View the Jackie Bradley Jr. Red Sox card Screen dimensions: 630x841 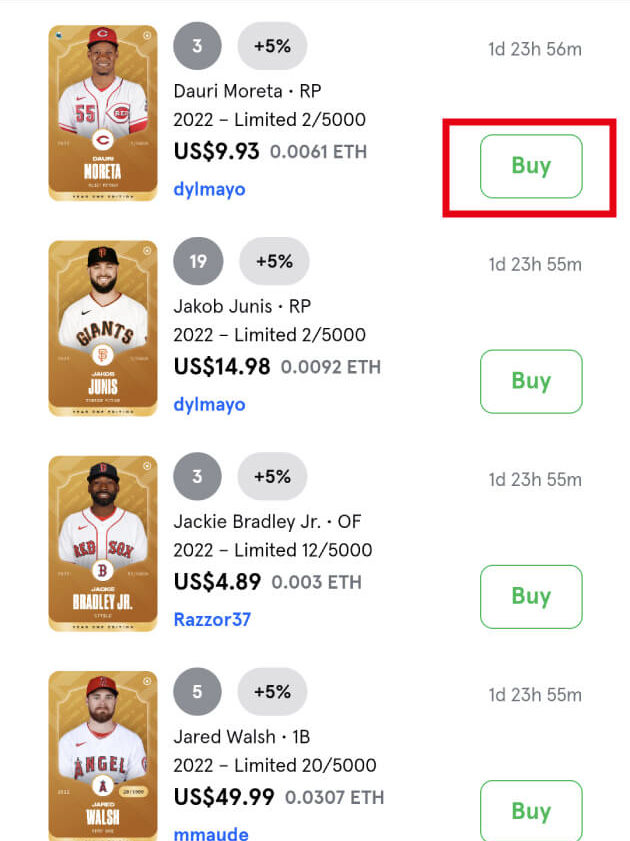(103, 543)
